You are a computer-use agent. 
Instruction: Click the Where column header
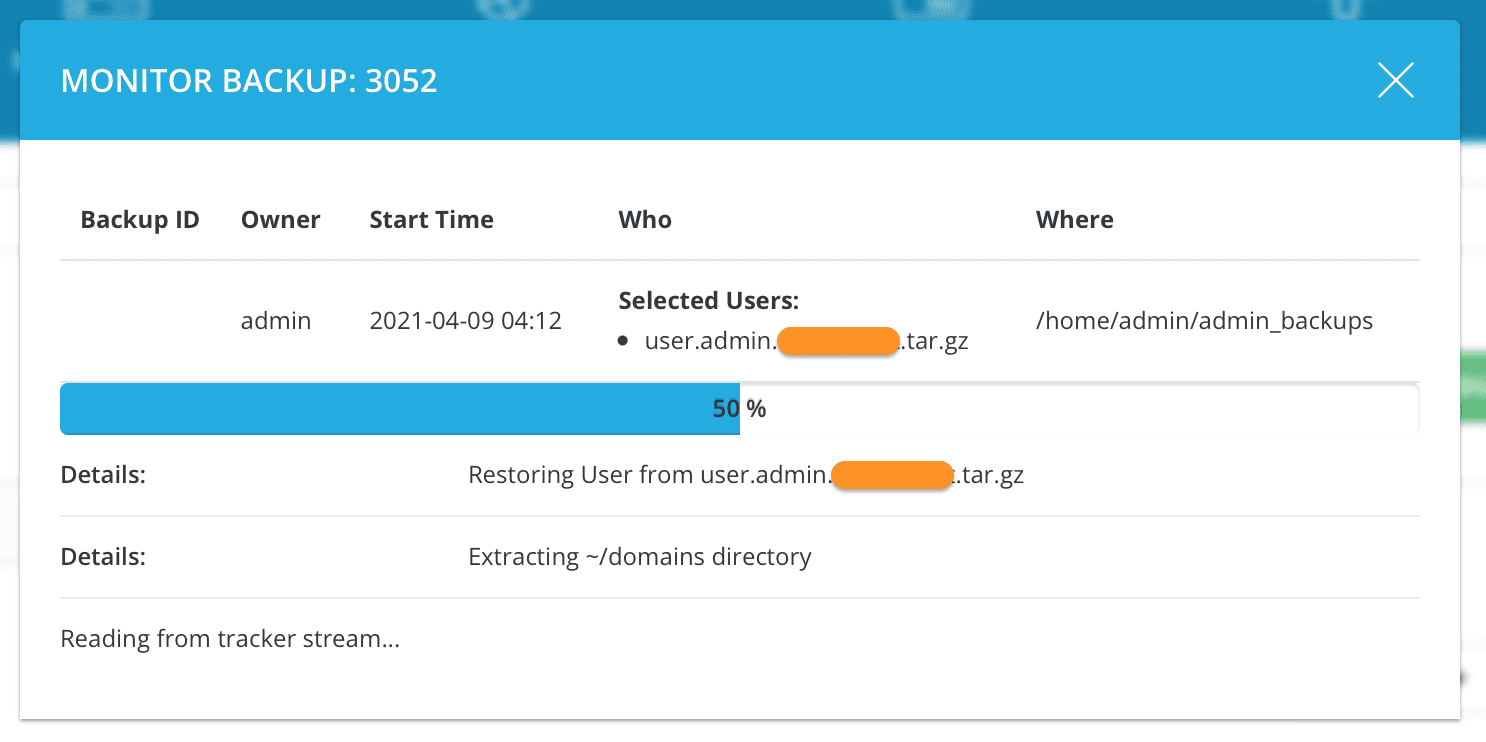tap(1074, 219)
